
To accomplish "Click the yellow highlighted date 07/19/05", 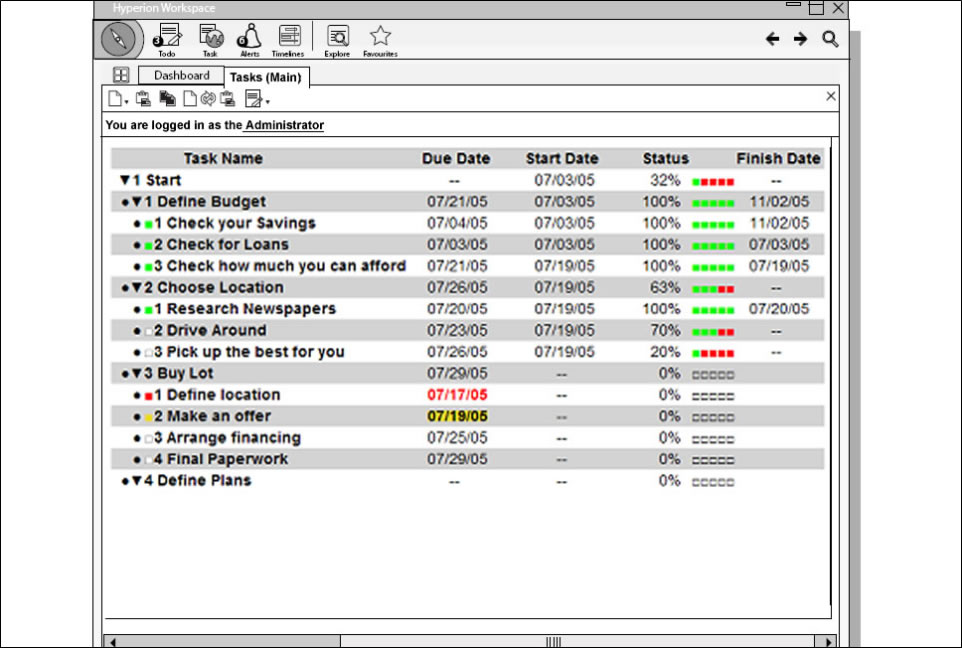I will 457,416.
